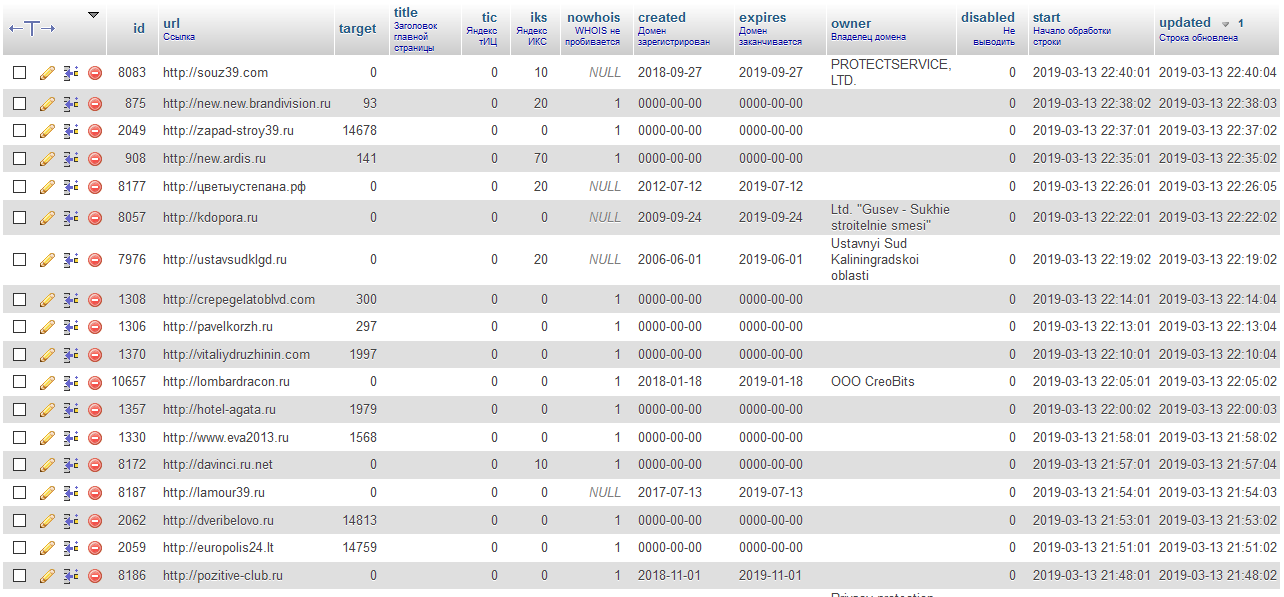Click the sort arrow in the updated header
The image size is (1284, 597).
(x=1225, y=24)
